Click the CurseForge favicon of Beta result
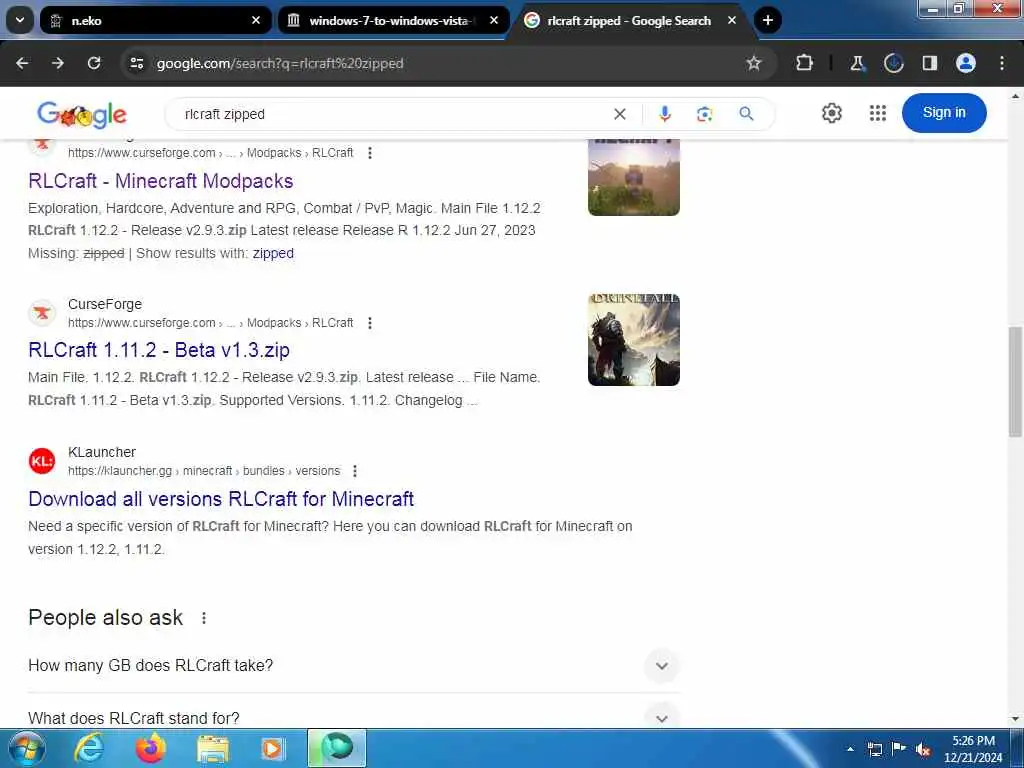The height and width of the screenshot is (768, 1024). tap(42, 313)
